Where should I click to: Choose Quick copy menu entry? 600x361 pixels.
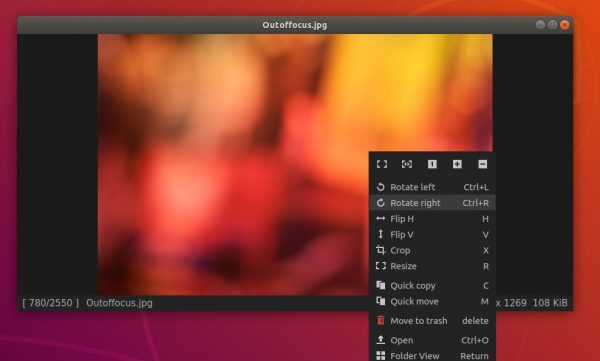(432, 285)
